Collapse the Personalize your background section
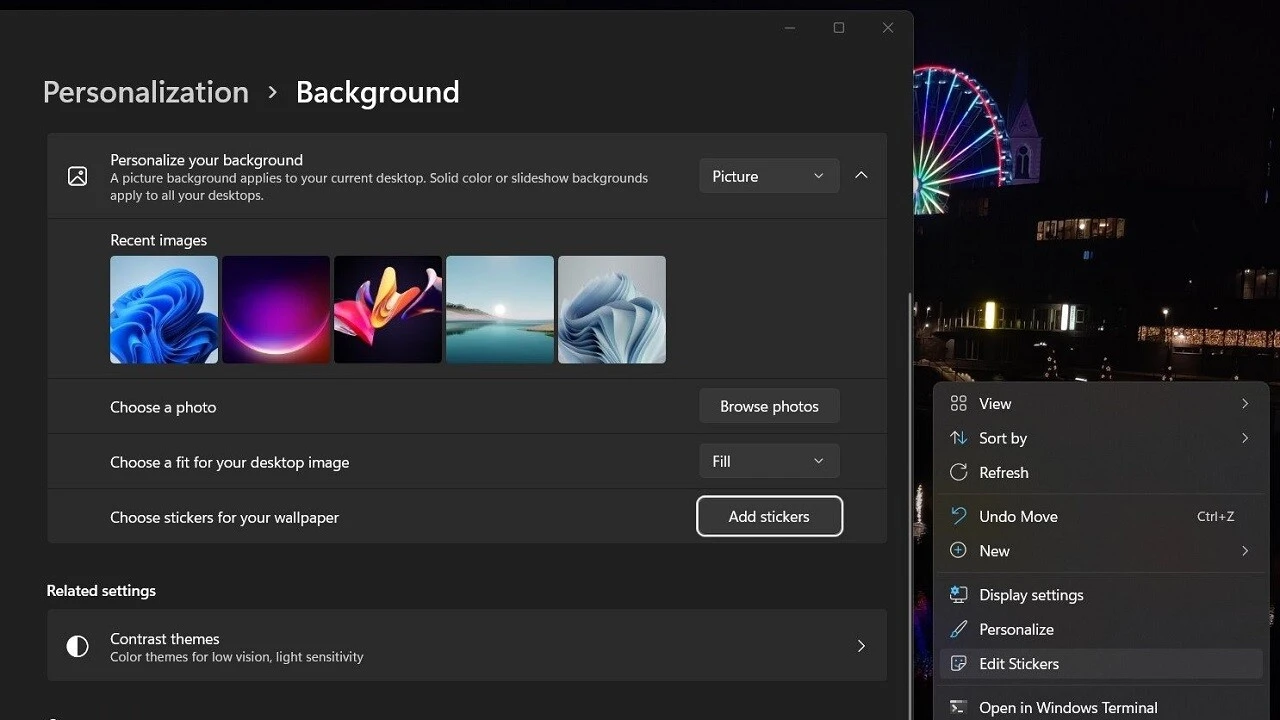 tap(861, 176)
